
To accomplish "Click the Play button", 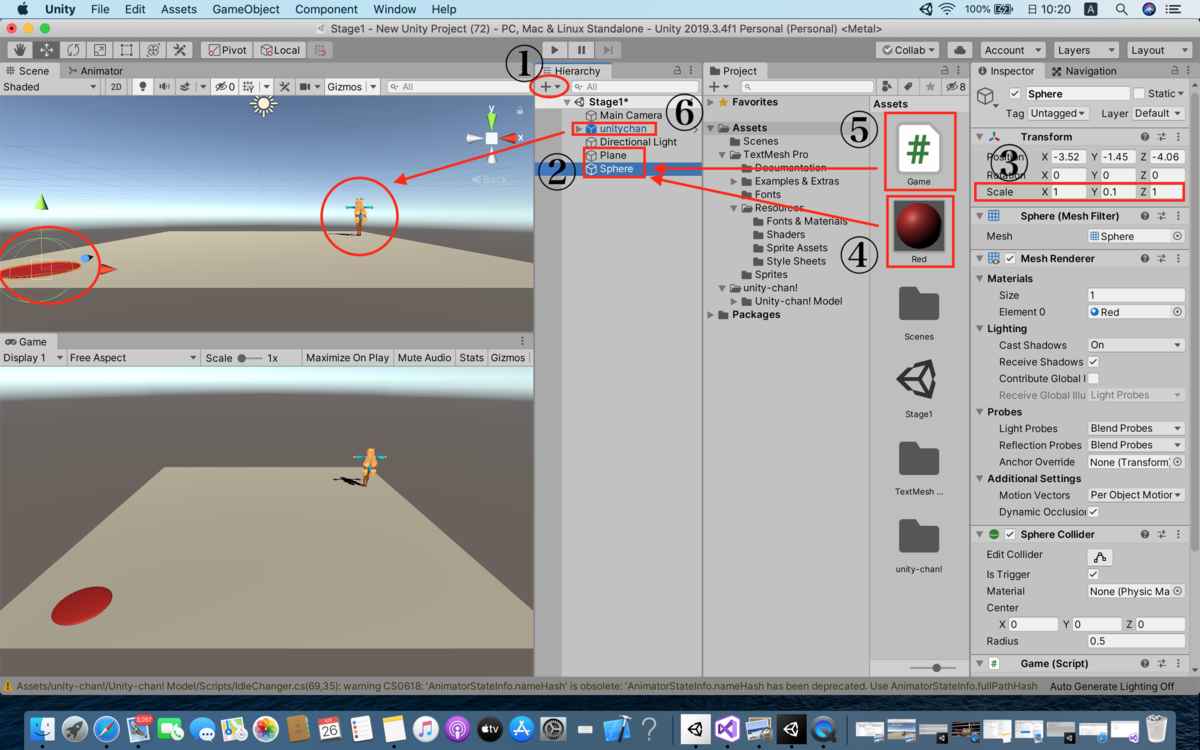I will pyautogui.click(x=555, y=50).
